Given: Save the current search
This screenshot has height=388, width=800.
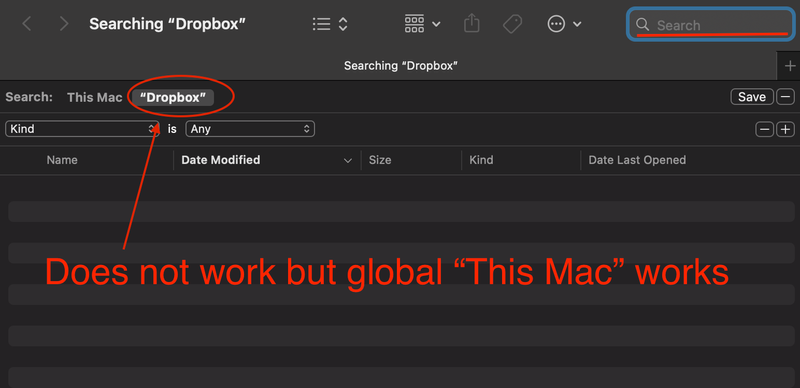Looking at the screenshot, I should pos(752,97).
